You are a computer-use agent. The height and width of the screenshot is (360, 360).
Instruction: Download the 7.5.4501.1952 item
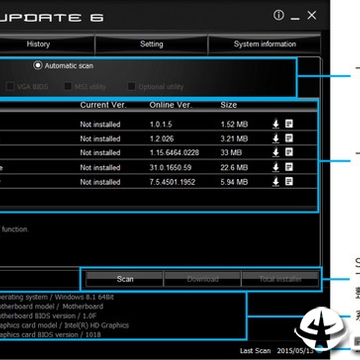[276, 182]
